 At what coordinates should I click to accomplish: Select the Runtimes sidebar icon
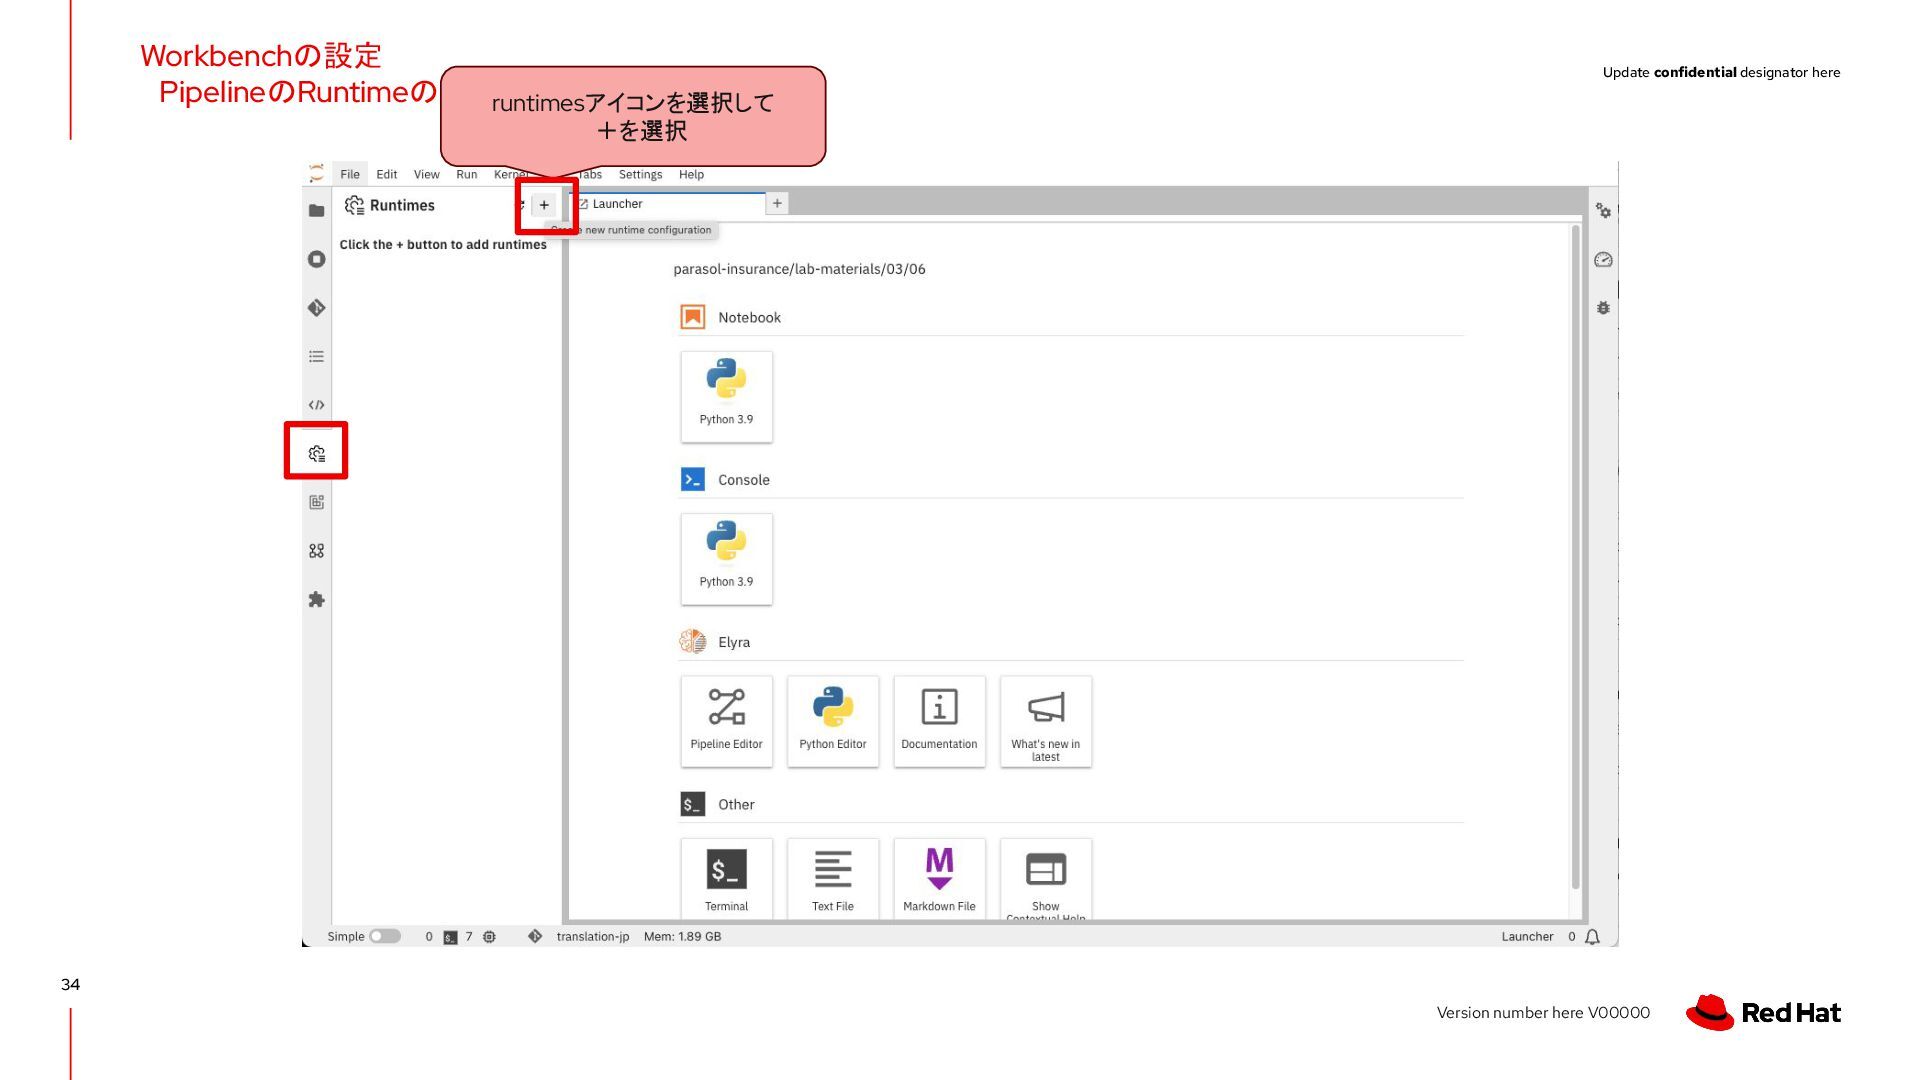click(x=316, y=453)
